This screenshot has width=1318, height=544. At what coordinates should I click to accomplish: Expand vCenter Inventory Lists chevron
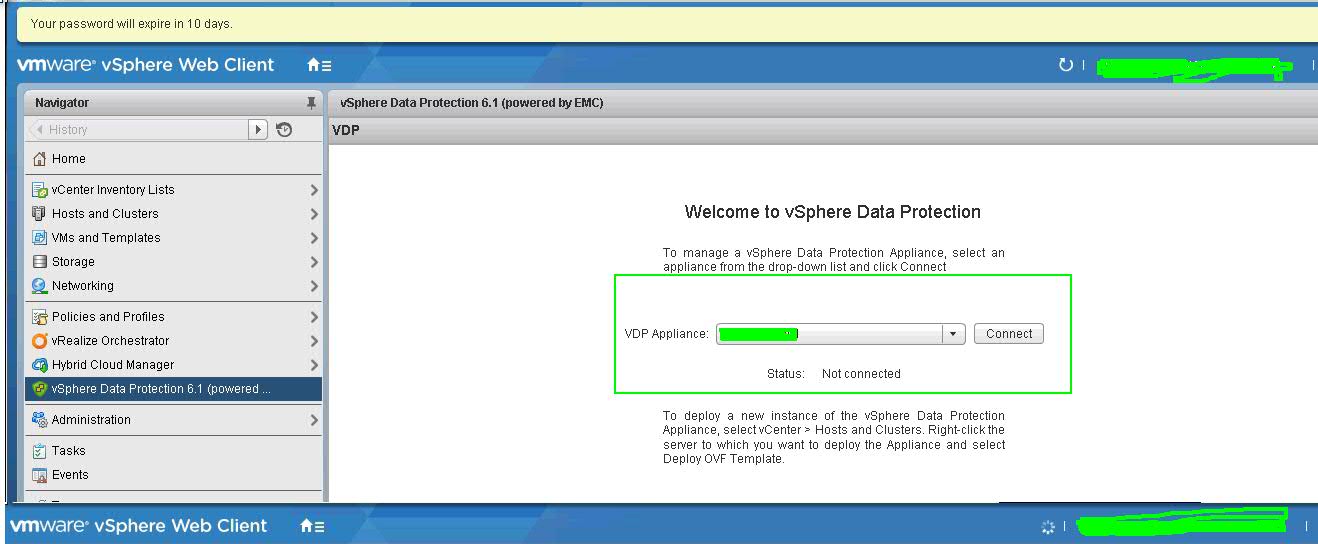point(314,190)
